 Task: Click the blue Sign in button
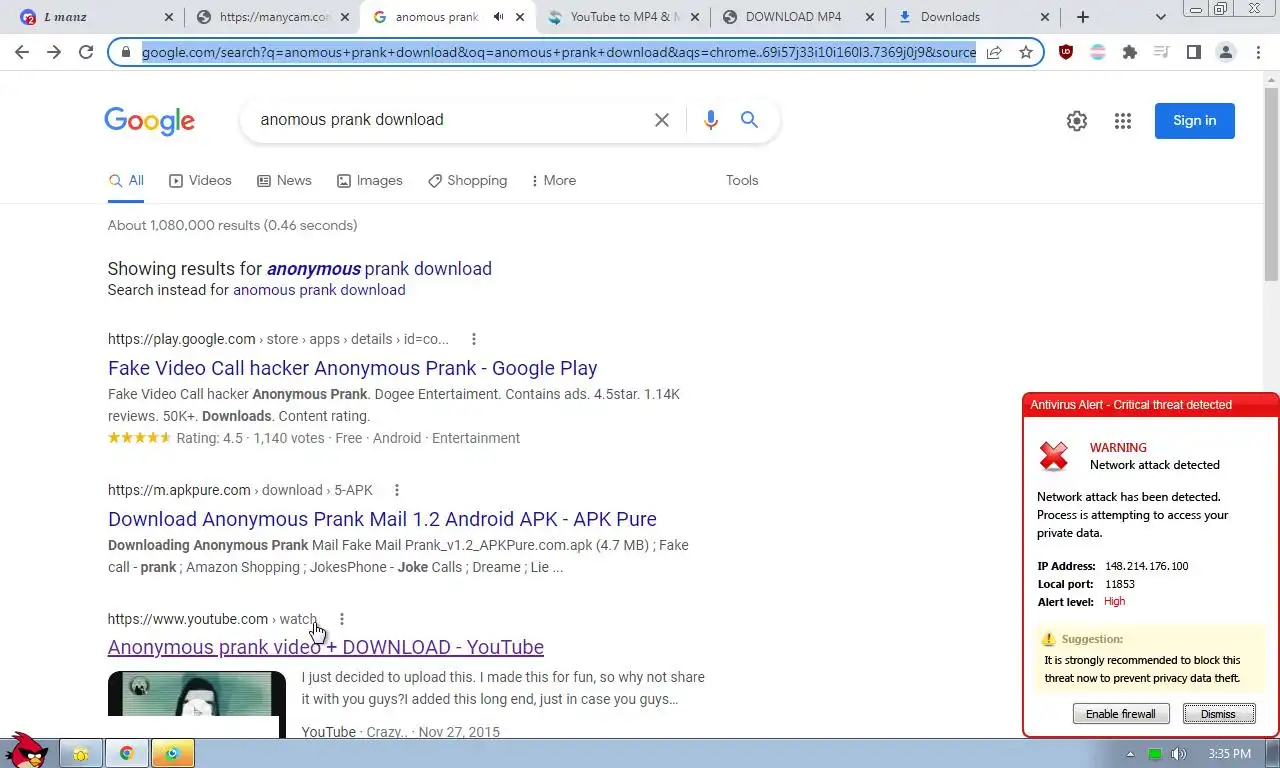point(1195,121)
